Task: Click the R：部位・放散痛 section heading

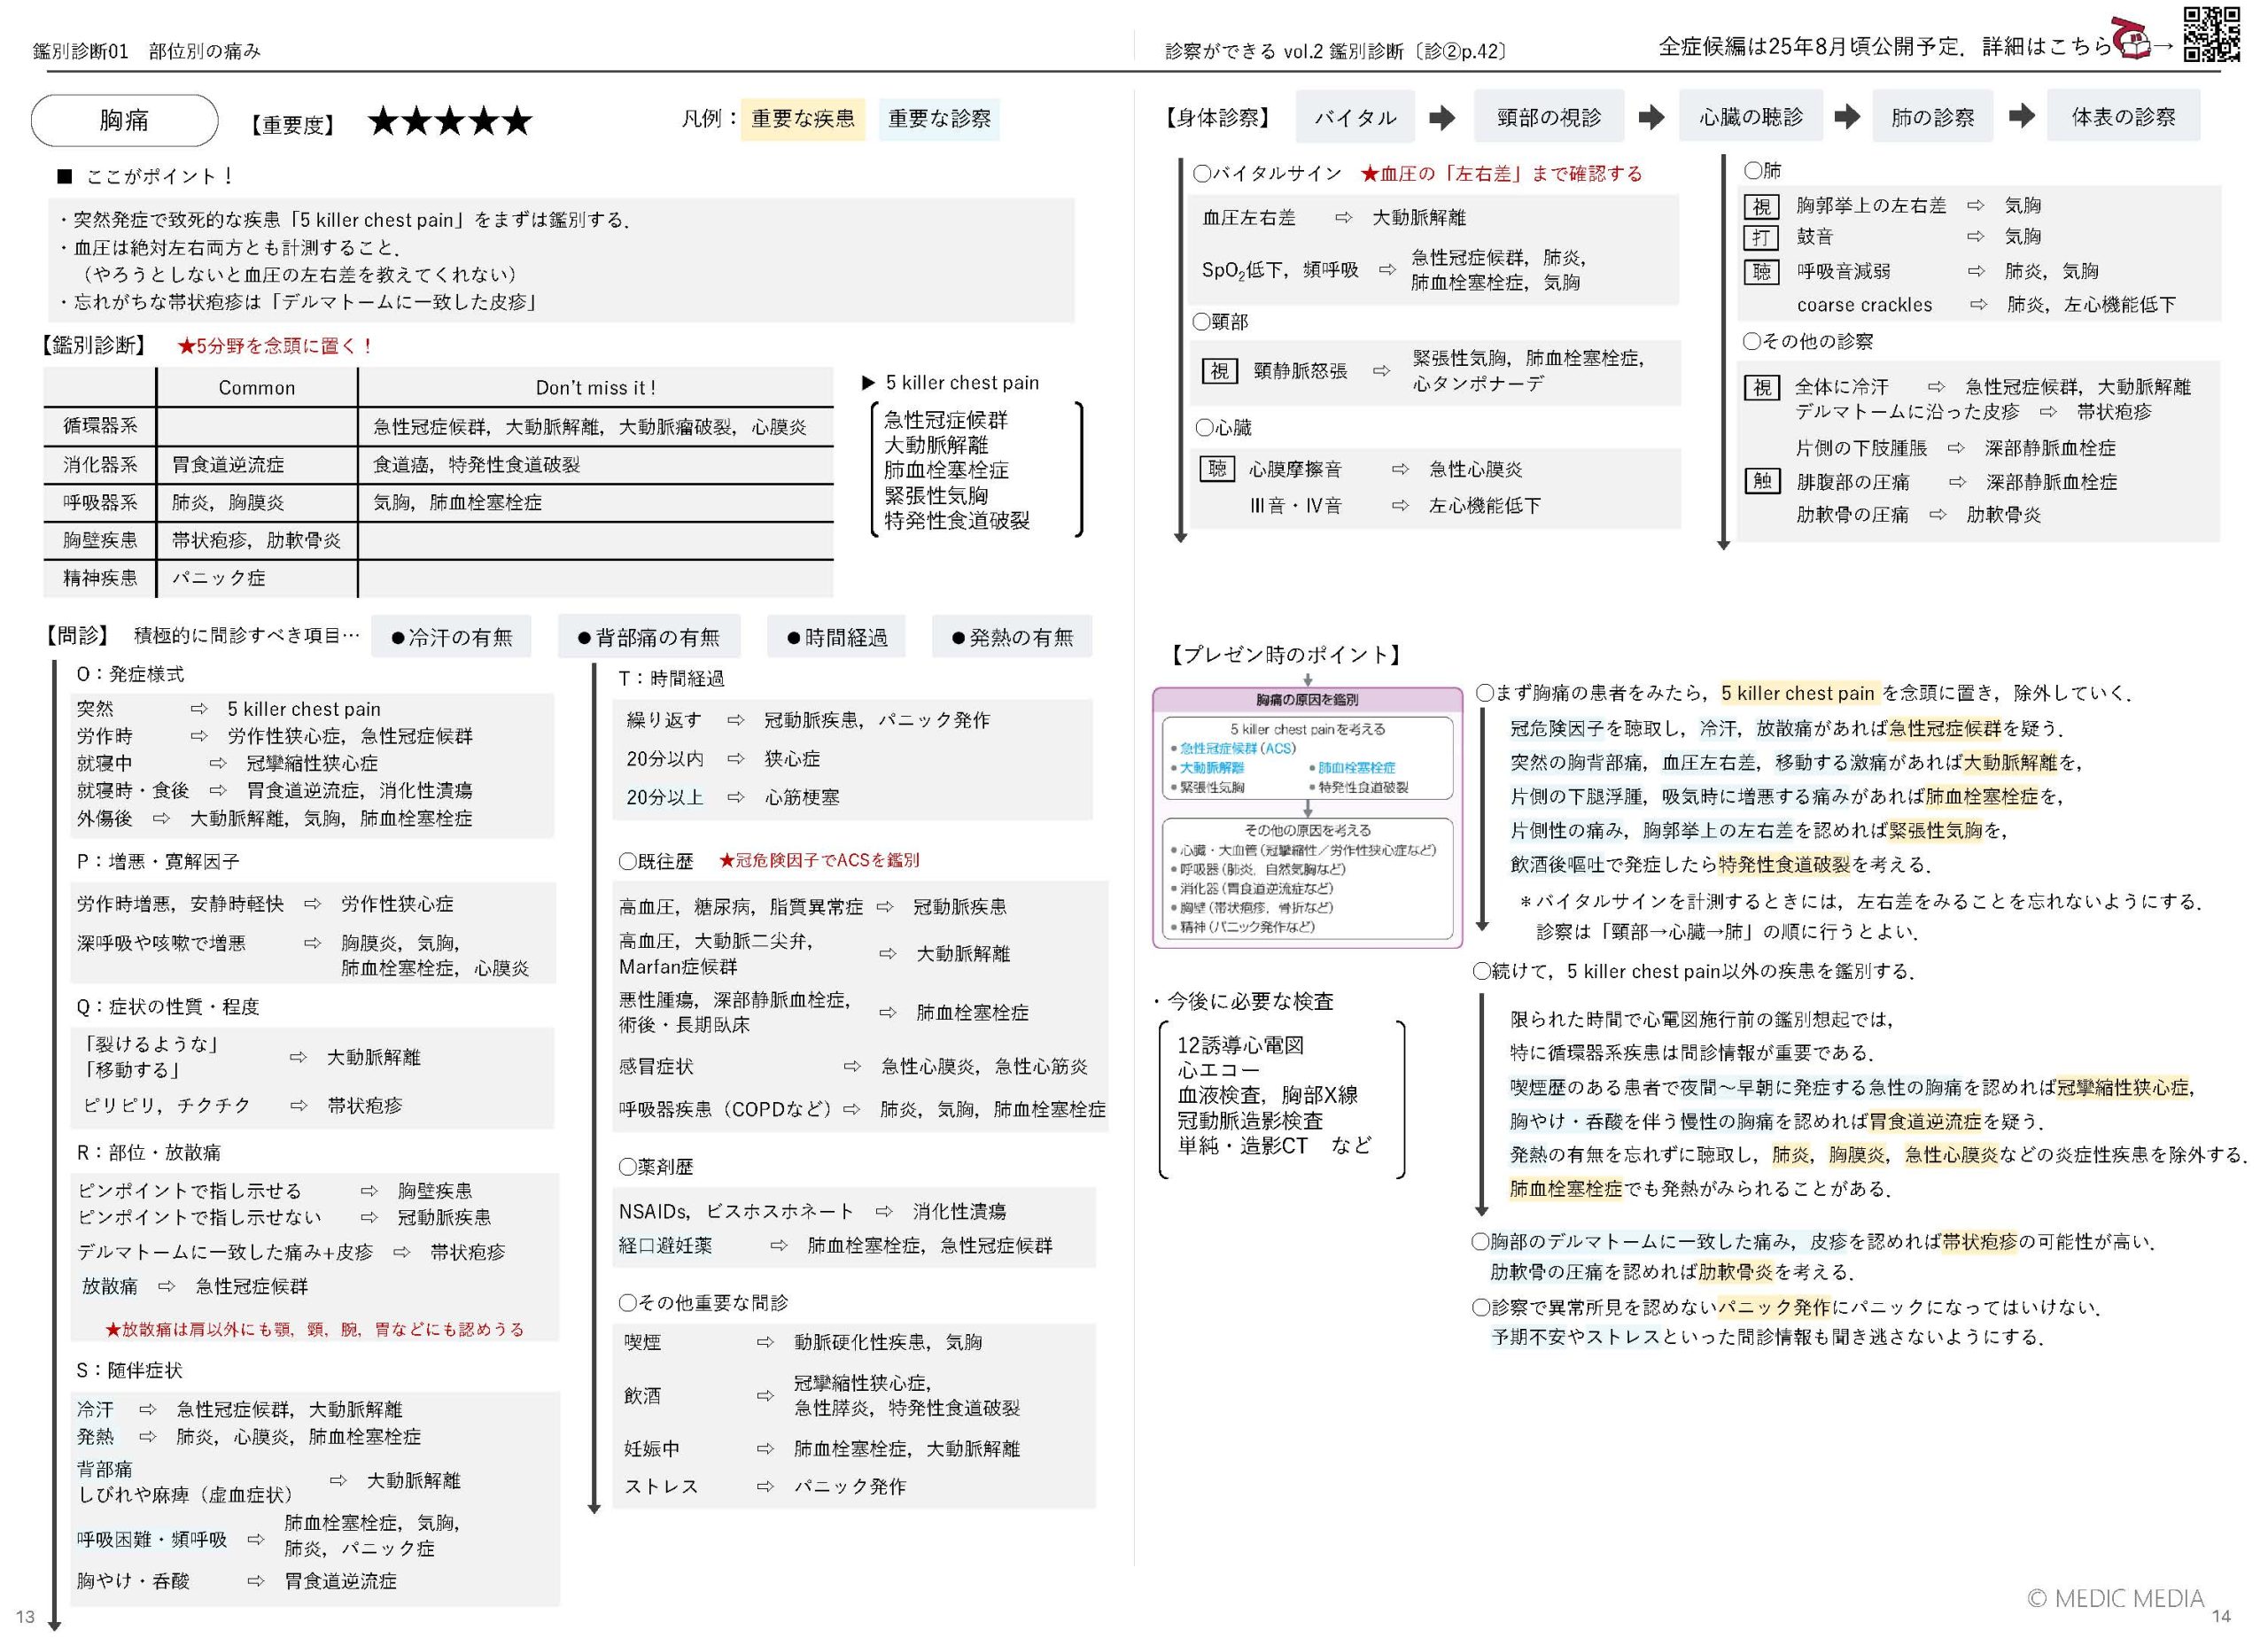Action: (x=148, y=1153)
